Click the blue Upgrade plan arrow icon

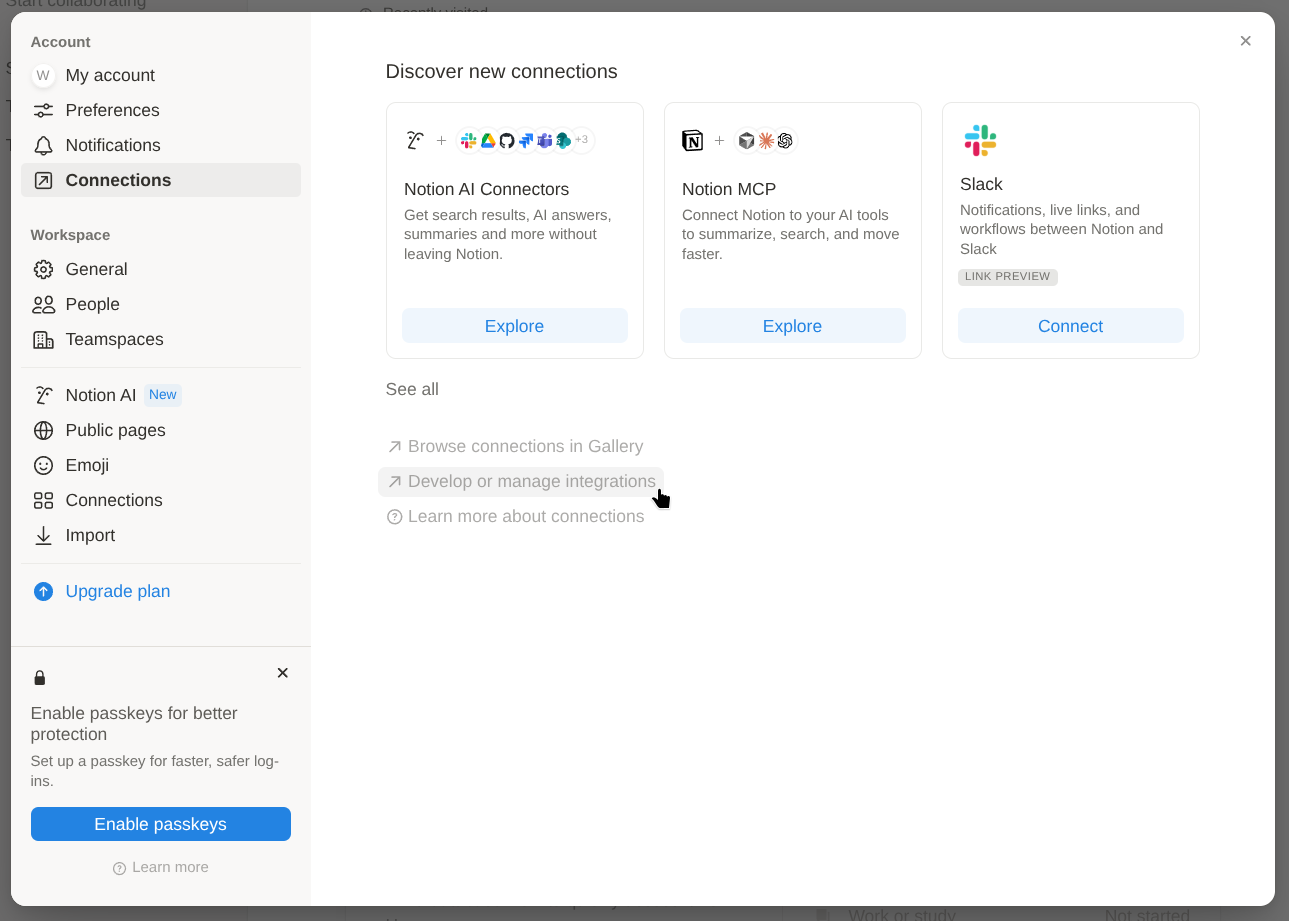coord(43,592)
